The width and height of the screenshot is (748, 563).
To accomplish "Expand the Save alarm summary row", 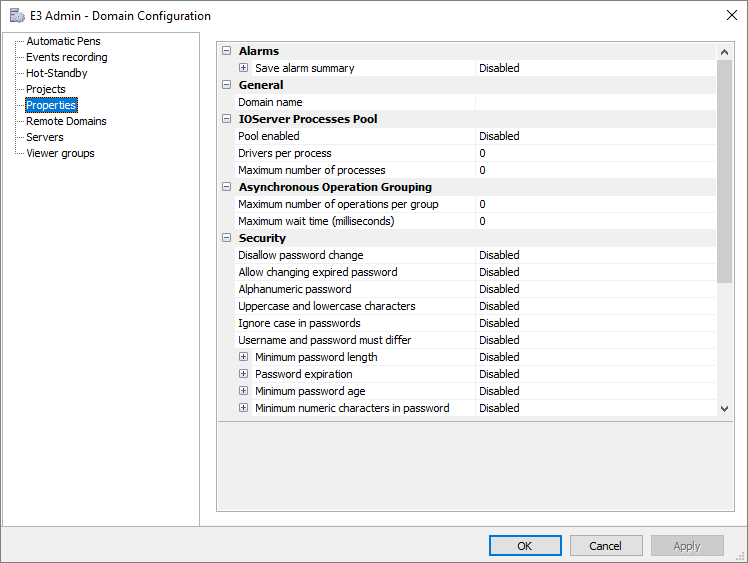I will (243, 68).
